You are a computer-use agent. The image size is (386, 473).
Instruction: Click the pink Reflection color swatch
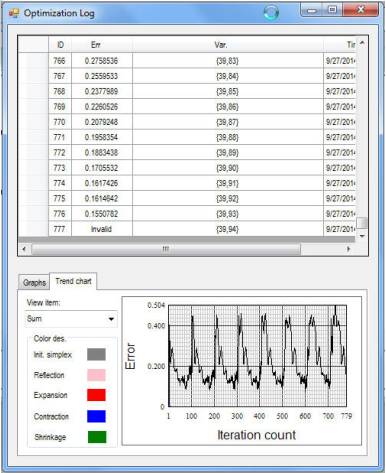click(x=96, y=375)
